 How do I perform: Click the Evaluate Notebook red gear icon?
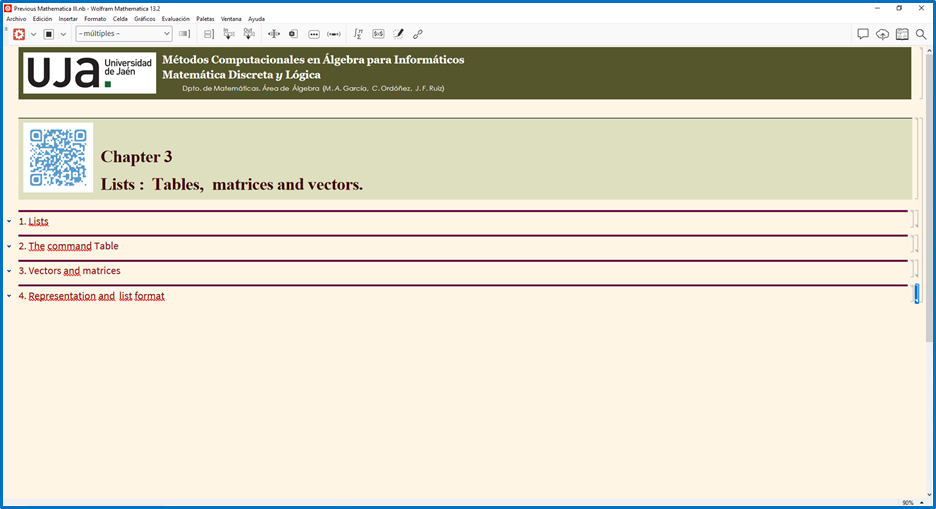pyautogui.click(x=19, y=34)
